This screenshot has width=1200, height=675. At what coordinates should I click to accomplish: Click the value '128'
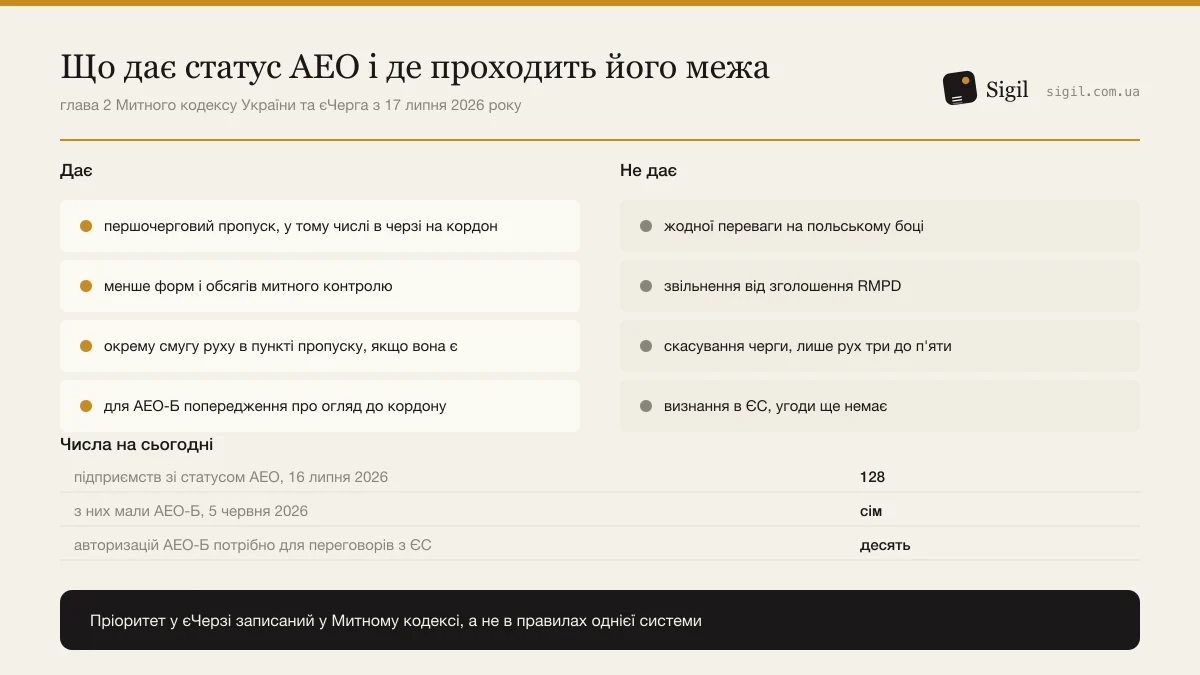tap(872, 477)
